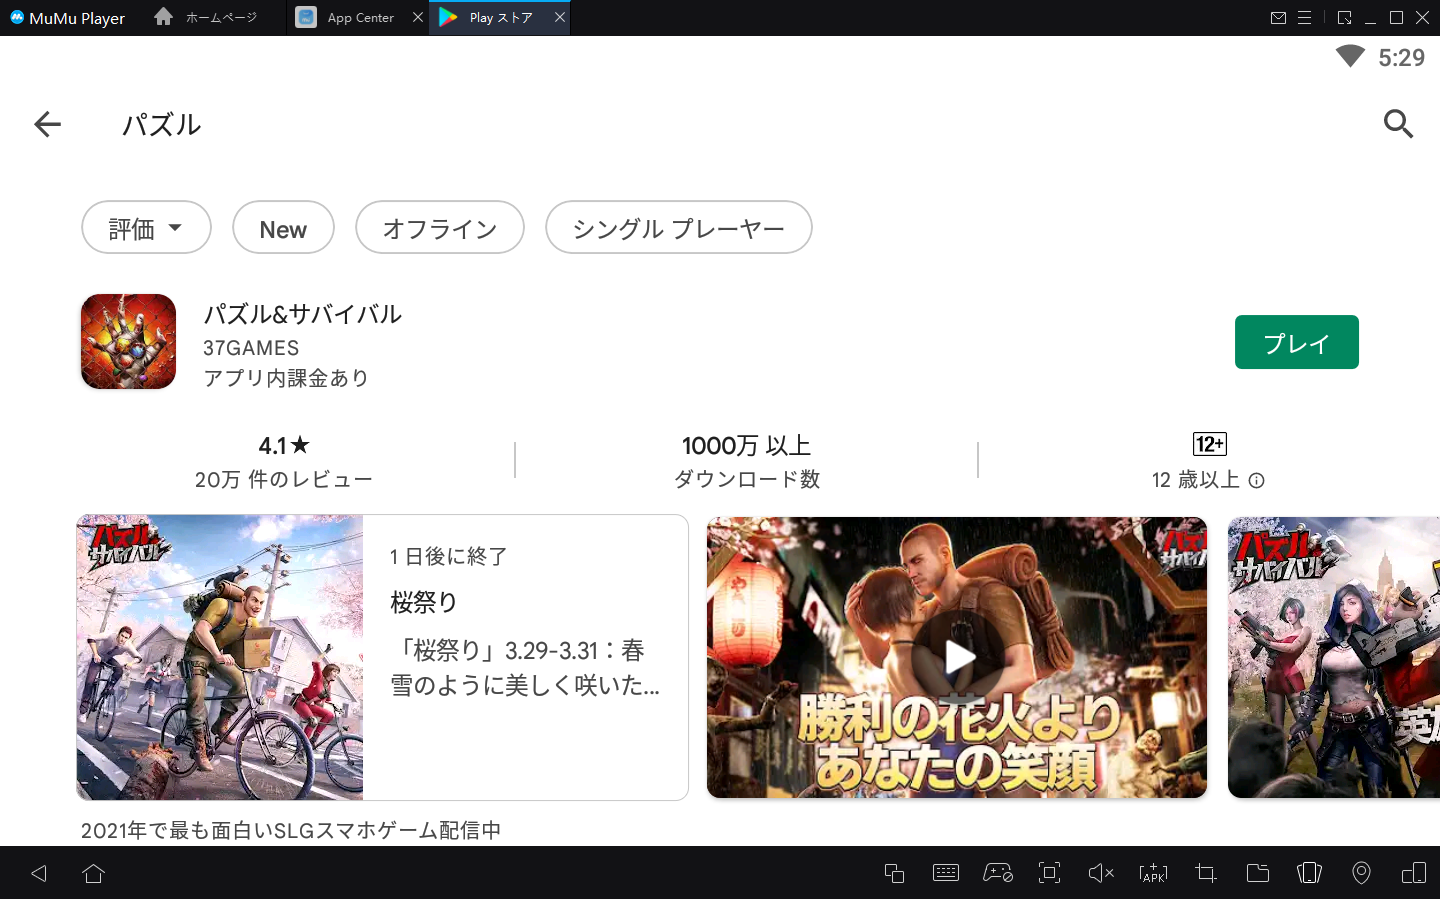
Task: Show the 12 歳以上 rating info icon
Action: [x=1257, y=481]
